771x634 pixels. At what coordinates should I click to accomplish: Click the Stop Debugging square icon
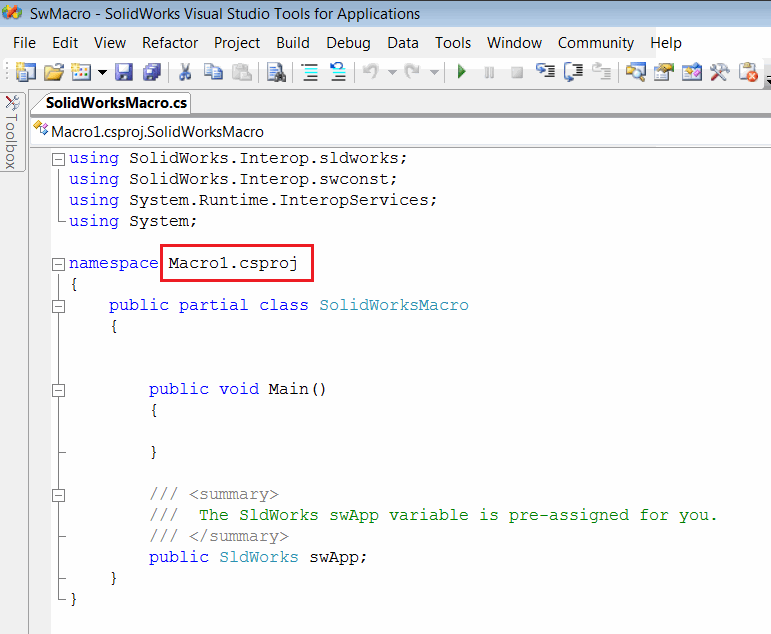point(517,73)
